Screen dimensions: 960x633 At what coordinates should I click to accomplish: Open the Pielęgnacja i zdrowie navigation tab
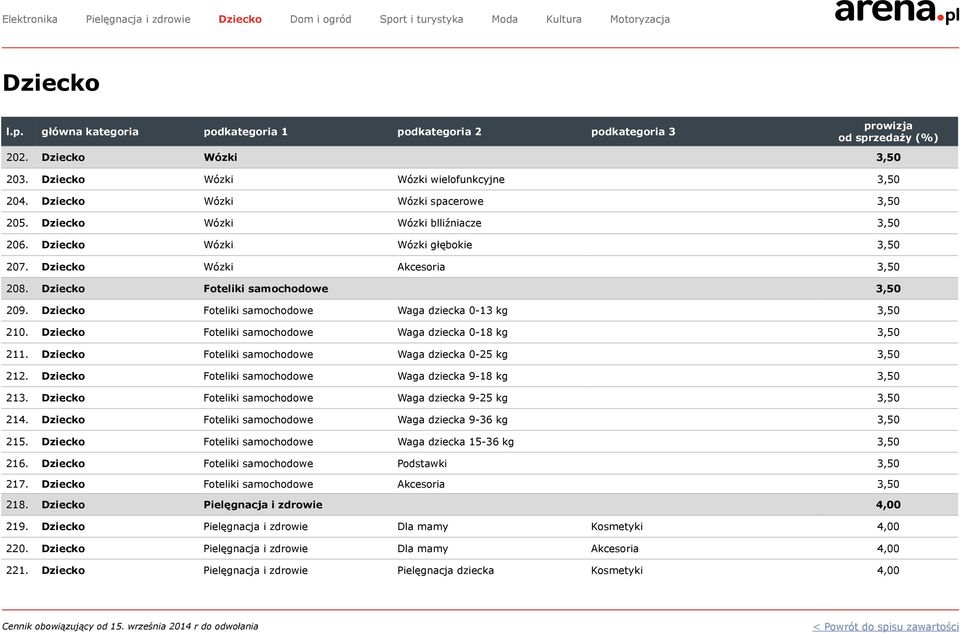pyautogui.click(x=138, y=19)
